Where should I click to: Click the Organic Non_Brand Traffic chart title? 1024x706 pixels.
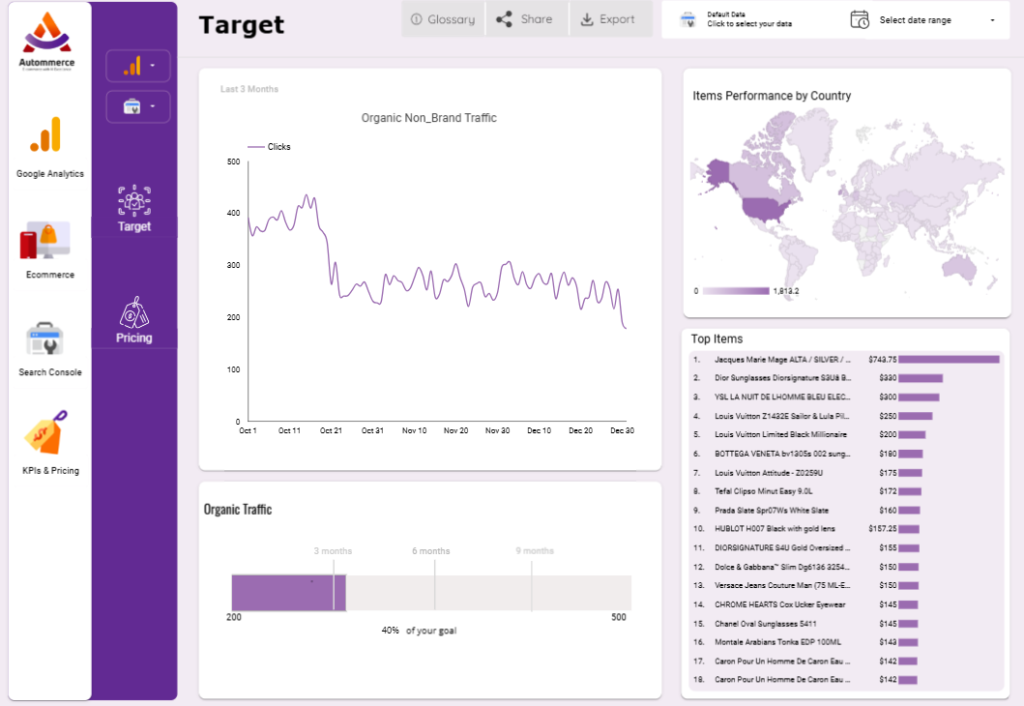429,118
